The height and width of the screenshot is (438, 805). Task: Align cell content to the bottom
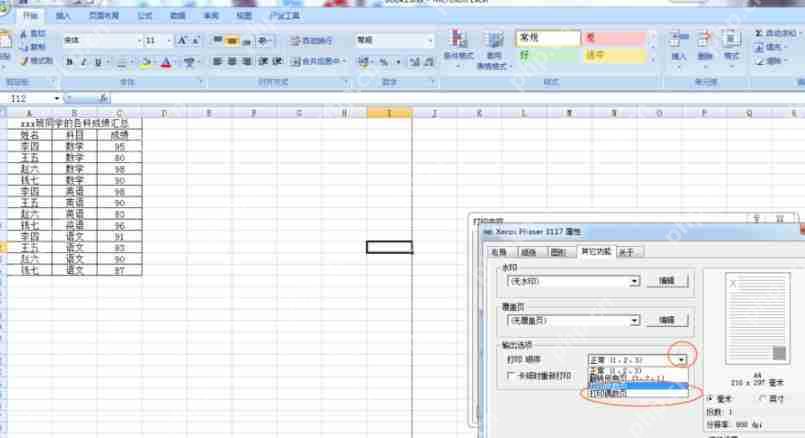[x=246, y=40]
